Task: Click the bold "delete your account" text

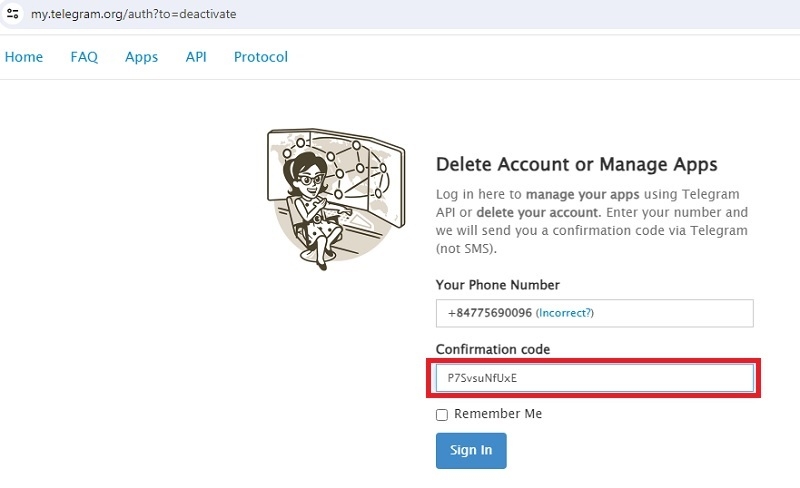Action: click(537, 212)
